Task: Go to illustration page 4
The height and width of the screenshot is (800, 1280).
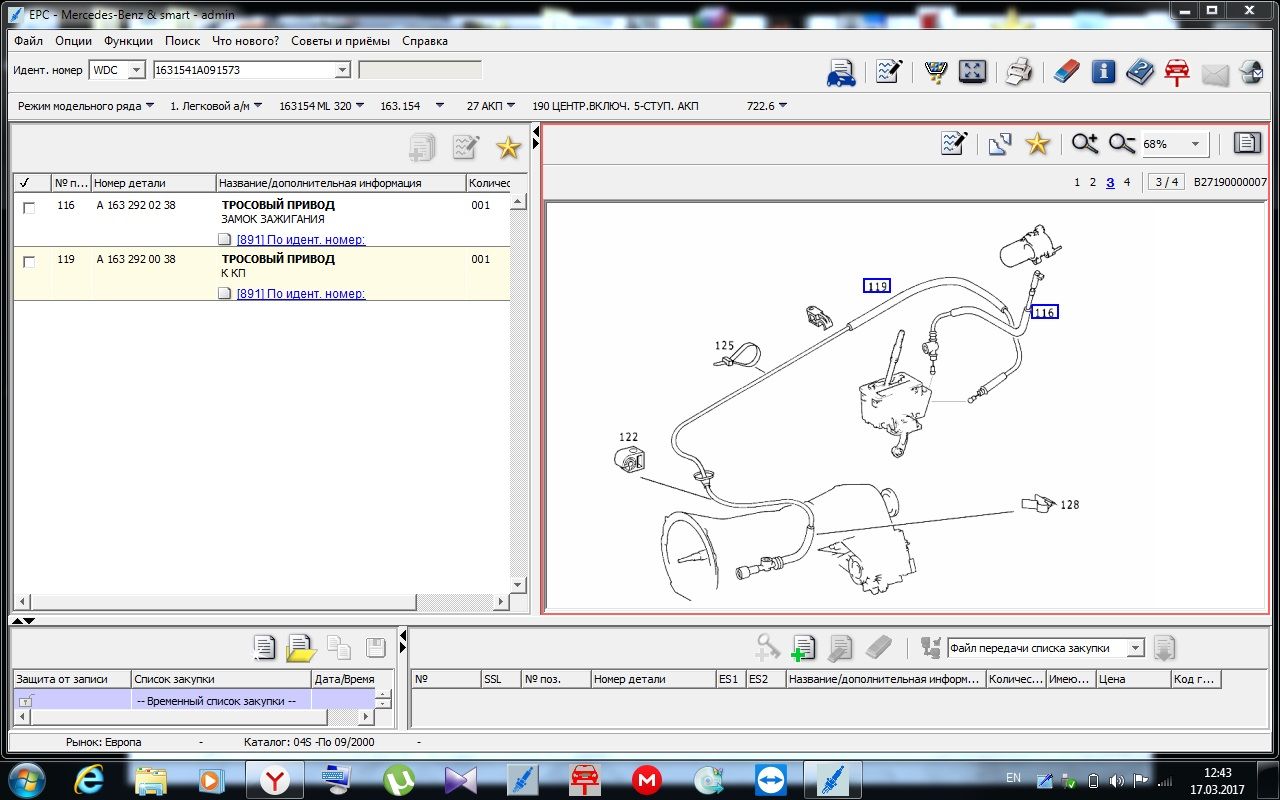Action: [x=1127, y=182]
